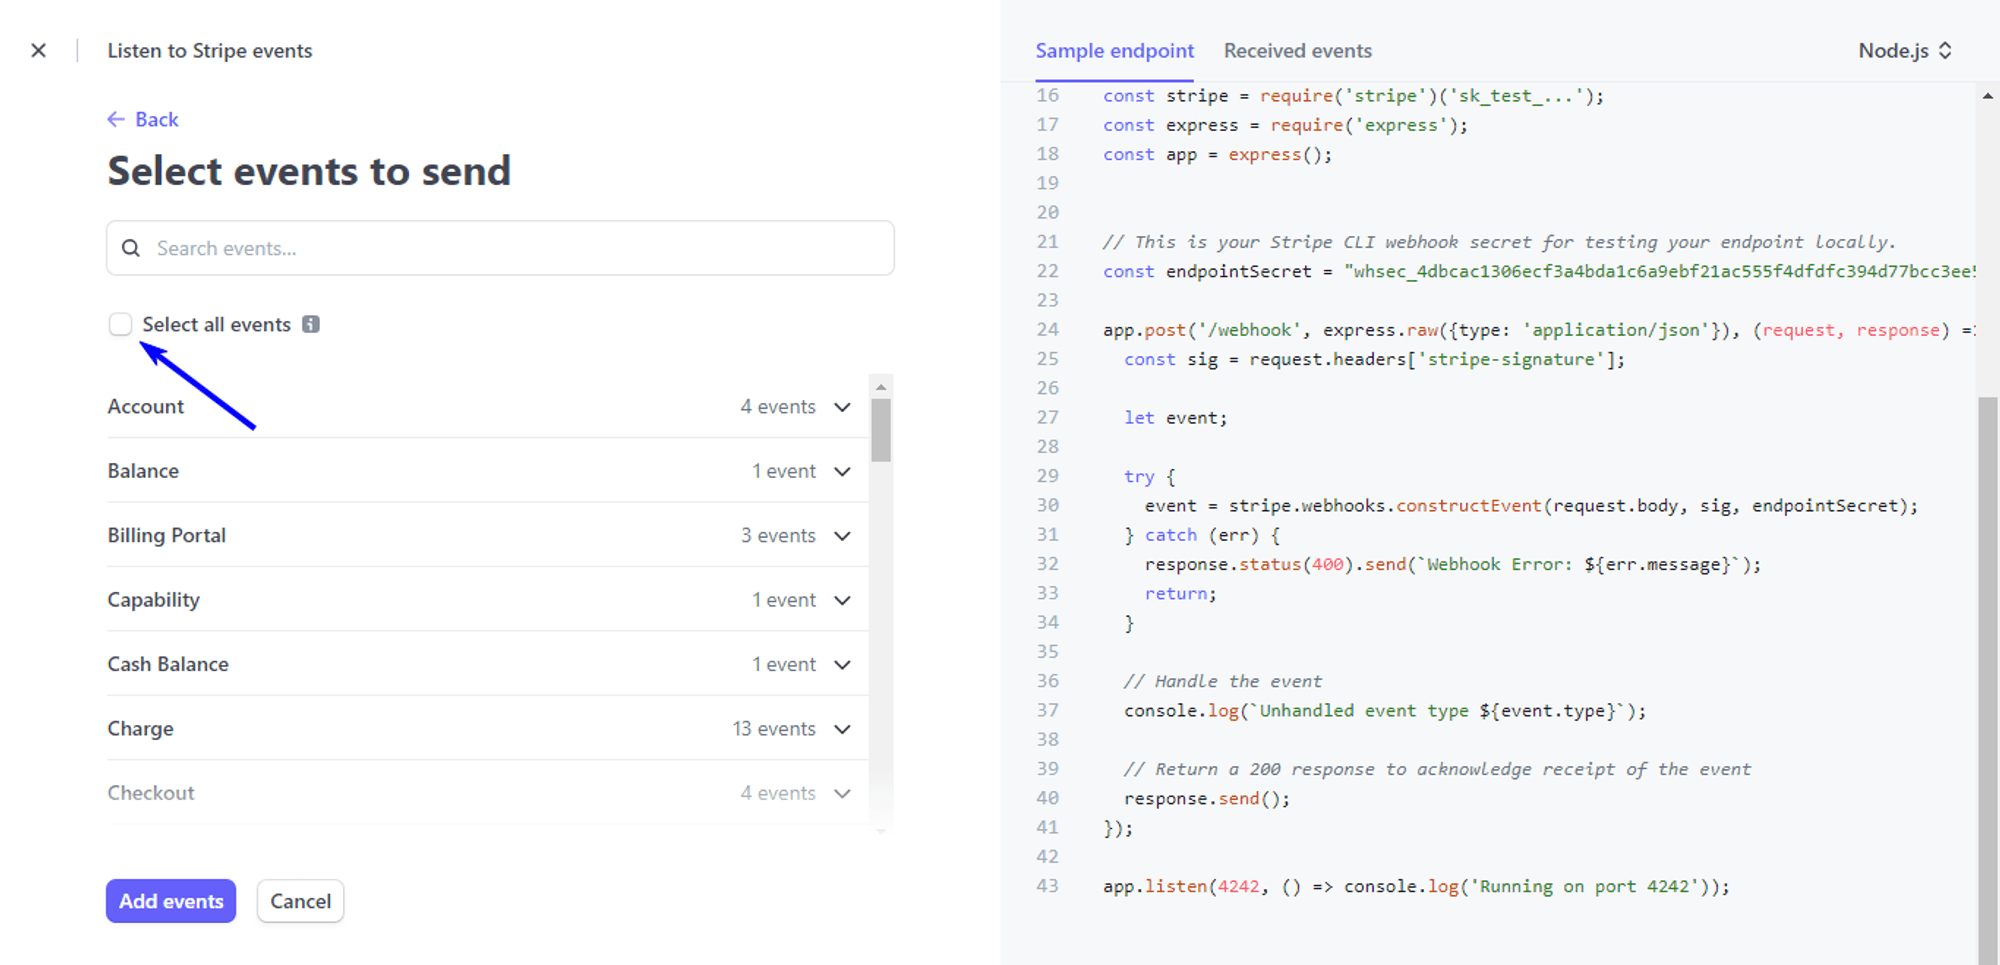The width and height of the screenshot is (2000, 965).
Task: Expand the Checkout events chevron
Action: point(842,794)
